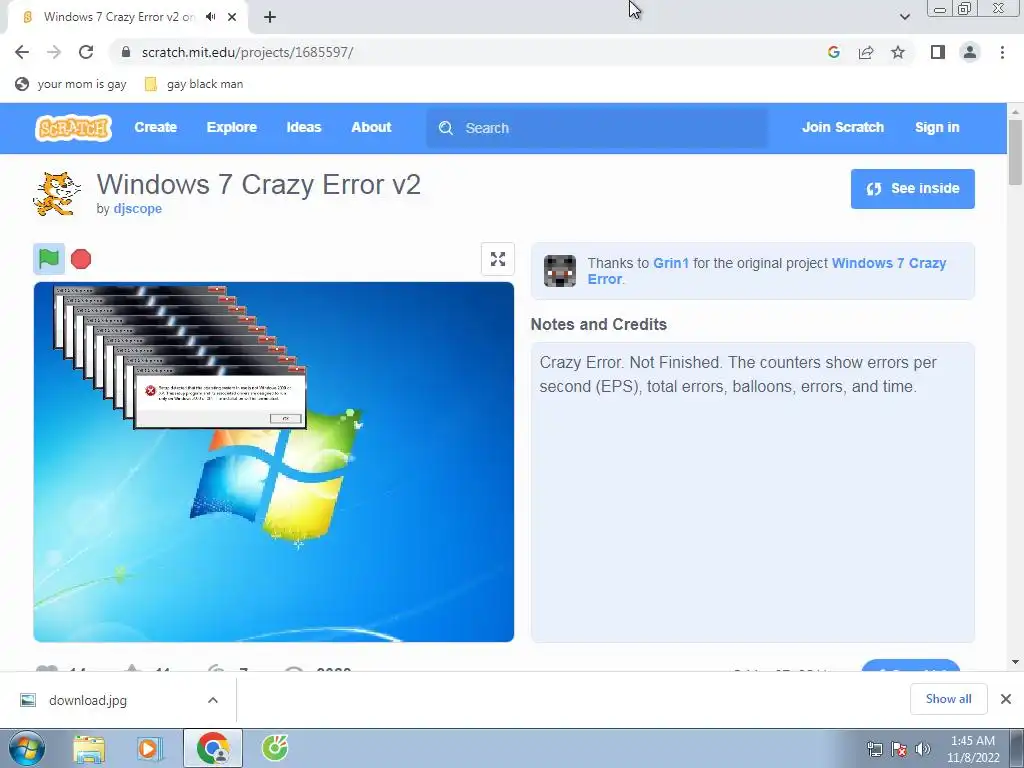Viewport: 1024px width, 768px height.
Task: Click the green taskbar app icon
Action: tap(276, 748)
